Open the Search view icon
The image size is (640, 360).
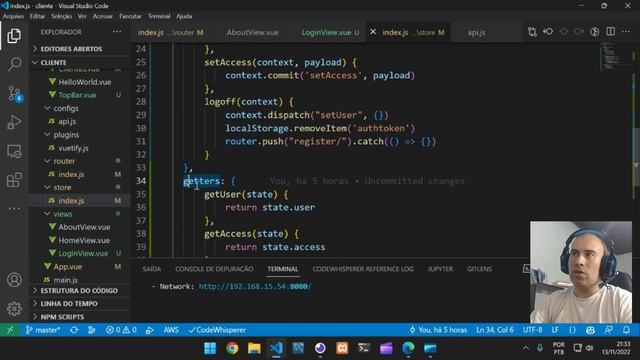point(14,64)
